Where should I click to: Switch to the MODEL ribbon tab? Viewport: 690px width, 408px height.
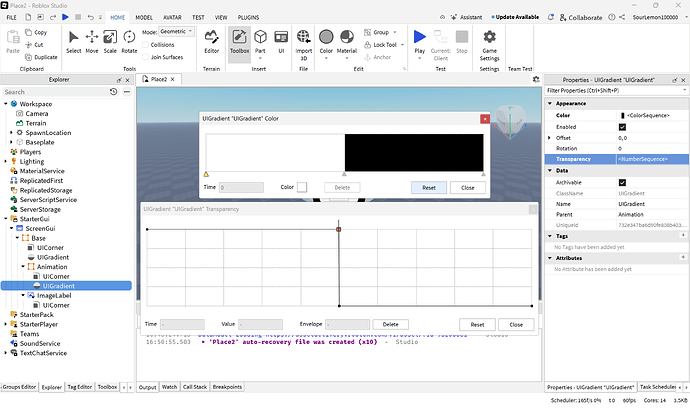[143, 18]
